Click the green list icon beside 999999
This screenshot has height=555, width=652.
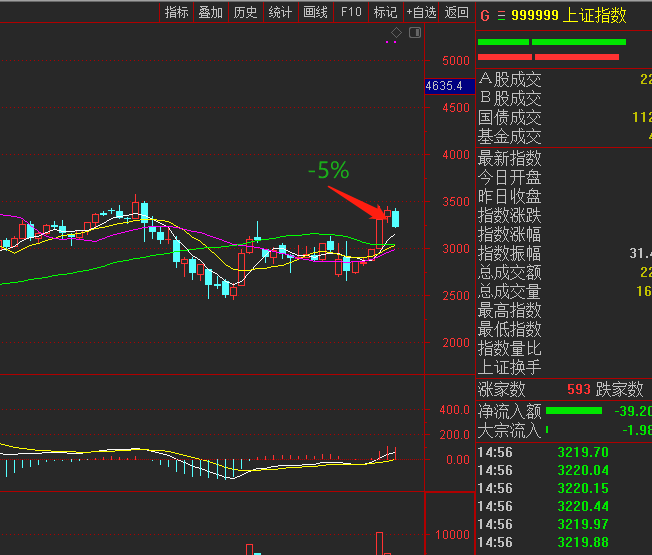tap(499, 15)
